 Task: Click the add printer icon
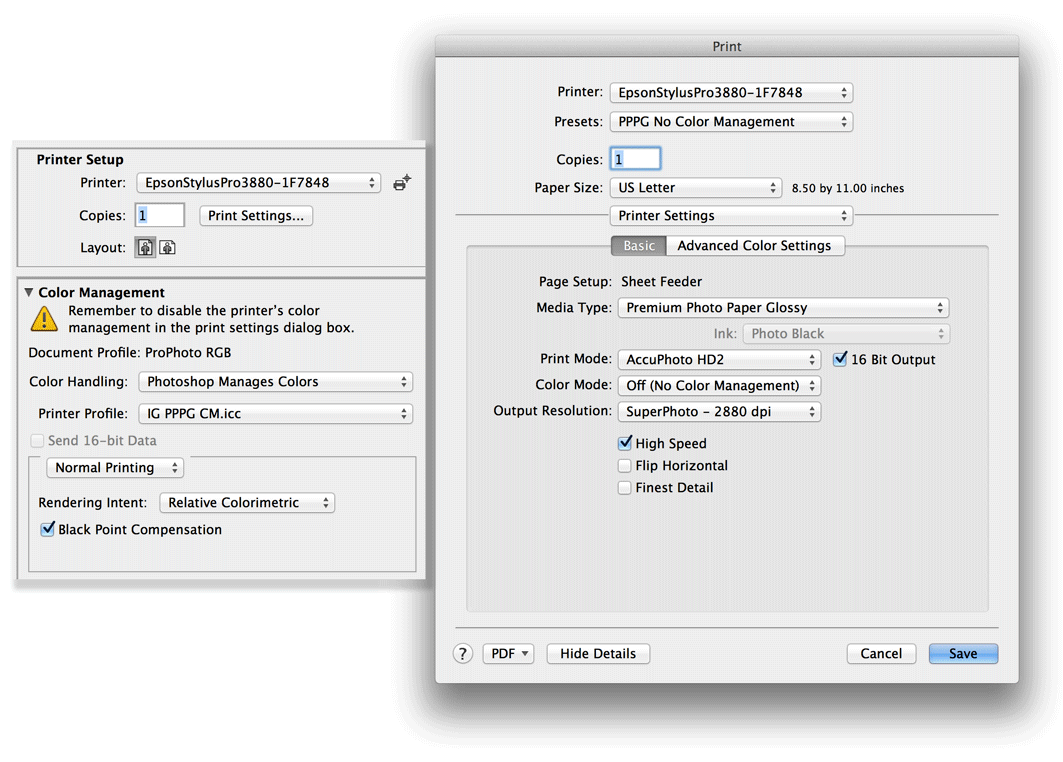point(402,183)
